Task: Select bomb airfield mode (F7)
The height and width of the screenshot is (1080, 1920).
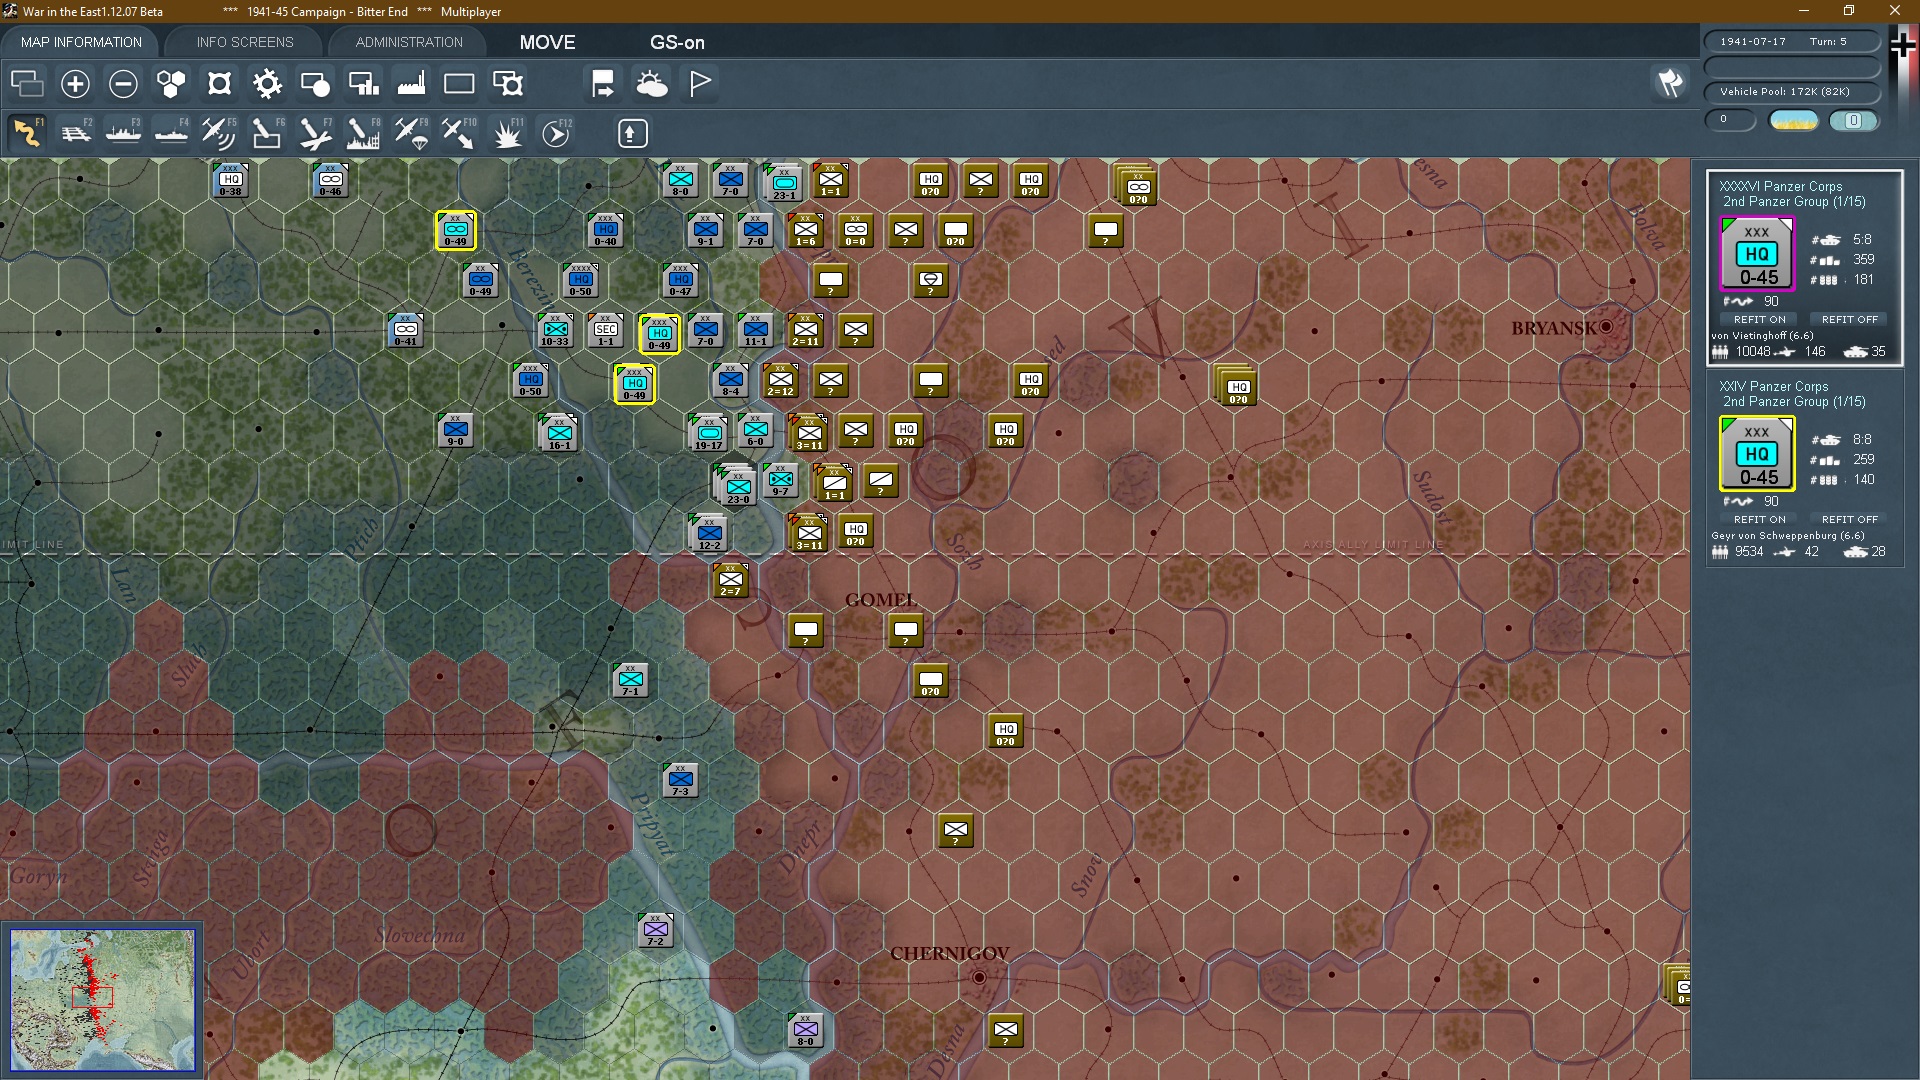Action: pyautogui.click(x=315, y=133)
